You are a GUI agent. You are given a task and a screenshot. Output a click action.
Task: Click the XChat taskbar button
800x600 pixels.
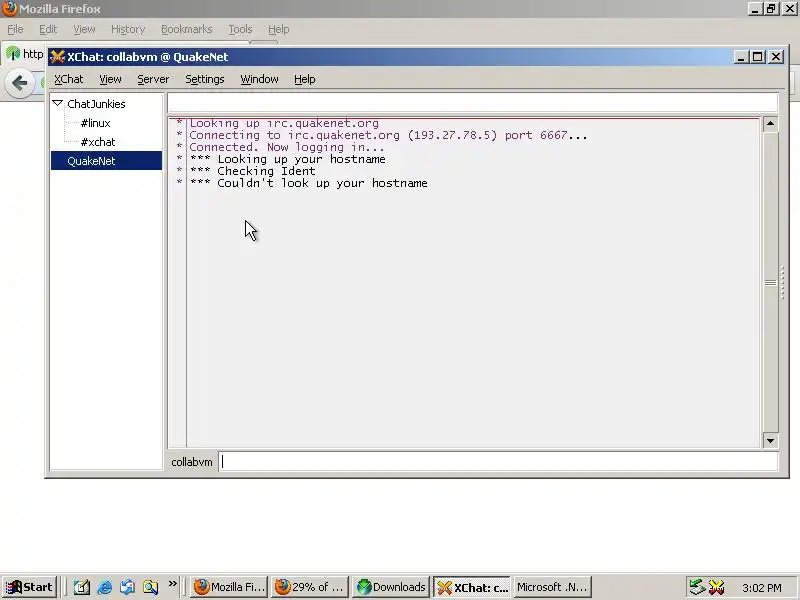[471, 587]
